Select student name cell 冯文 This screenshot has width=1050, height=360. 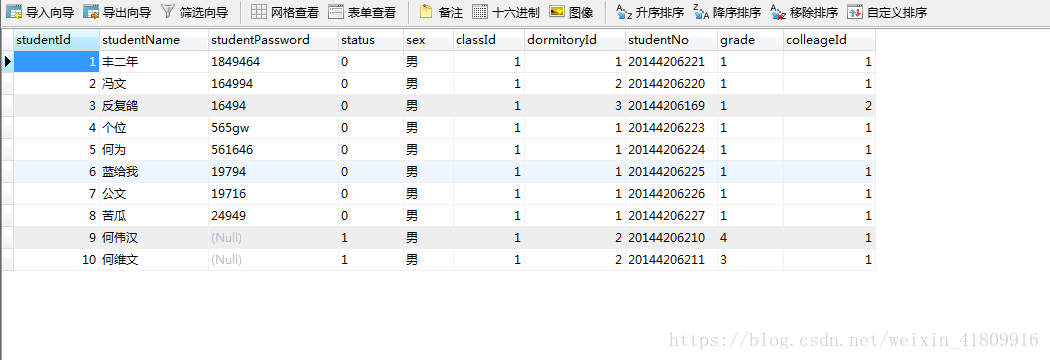point(154,84)
